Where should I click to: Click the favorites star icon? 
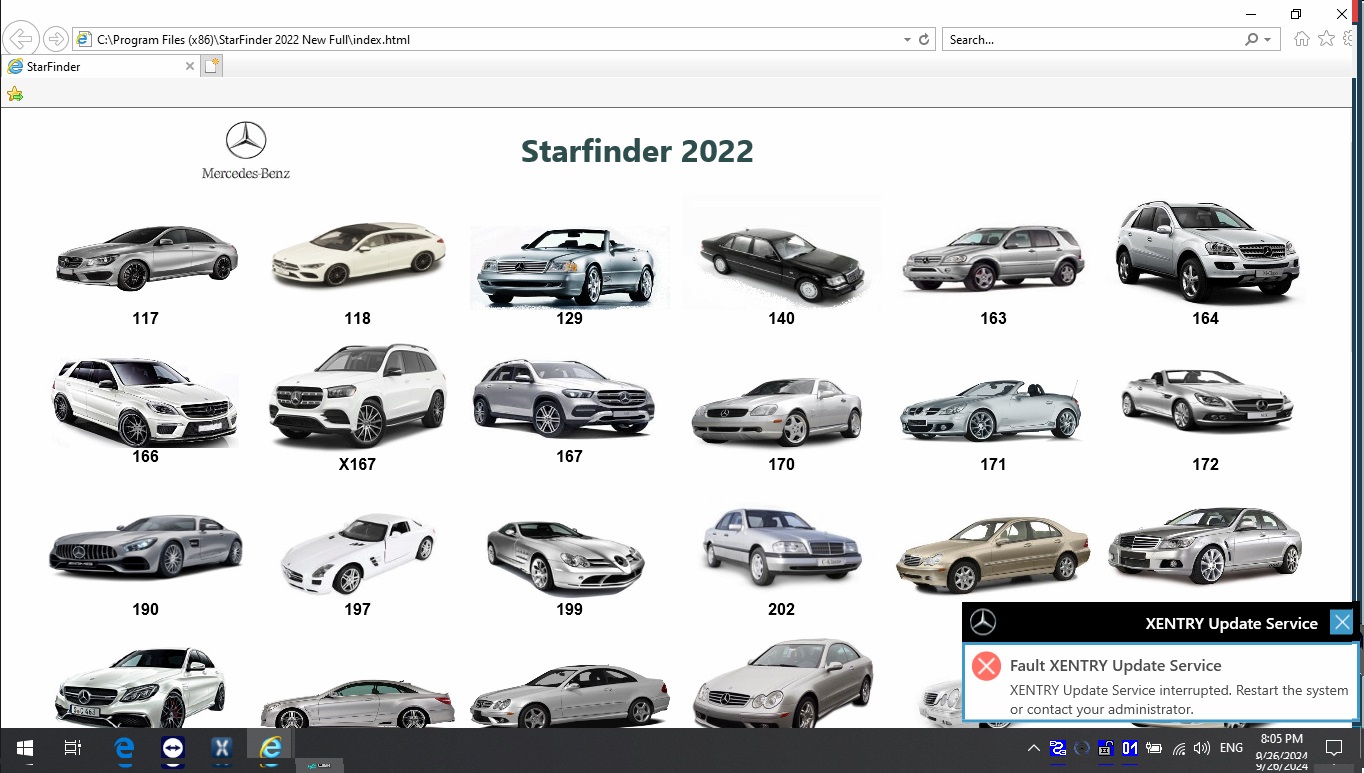point(1327,39)
